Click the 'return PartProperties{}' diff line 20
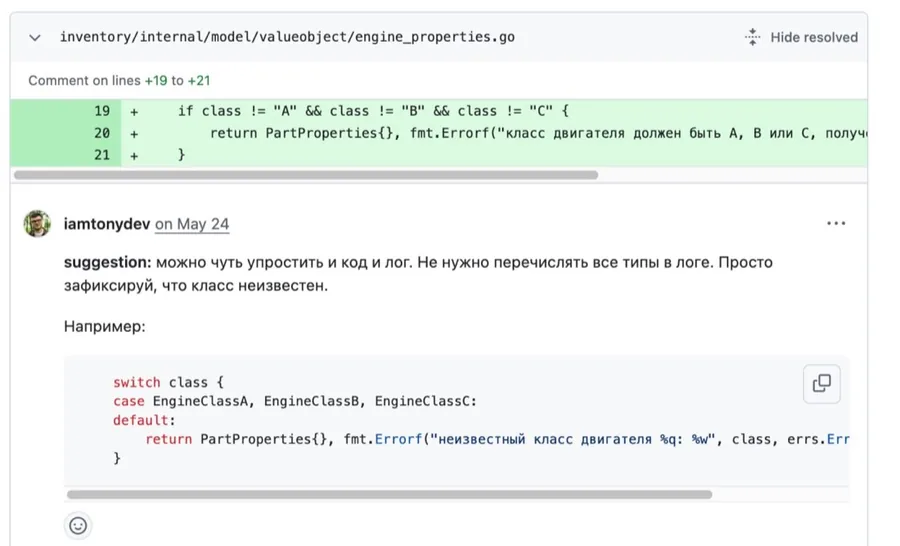 pyautogui.click(x=538, y=133)
